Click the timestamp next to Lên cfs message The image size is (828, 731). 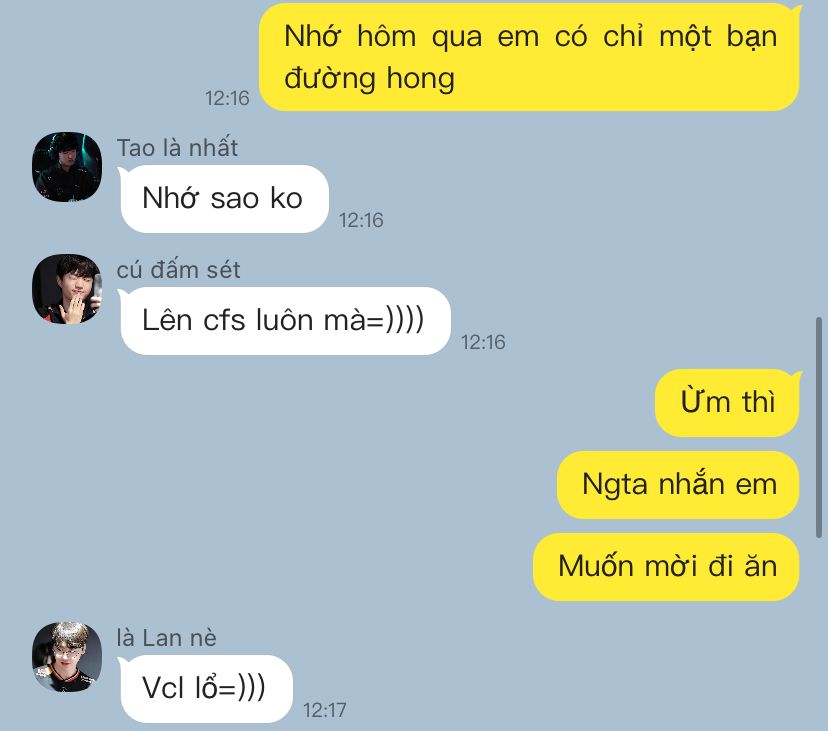pyautogui.click(x=483, y=342)
